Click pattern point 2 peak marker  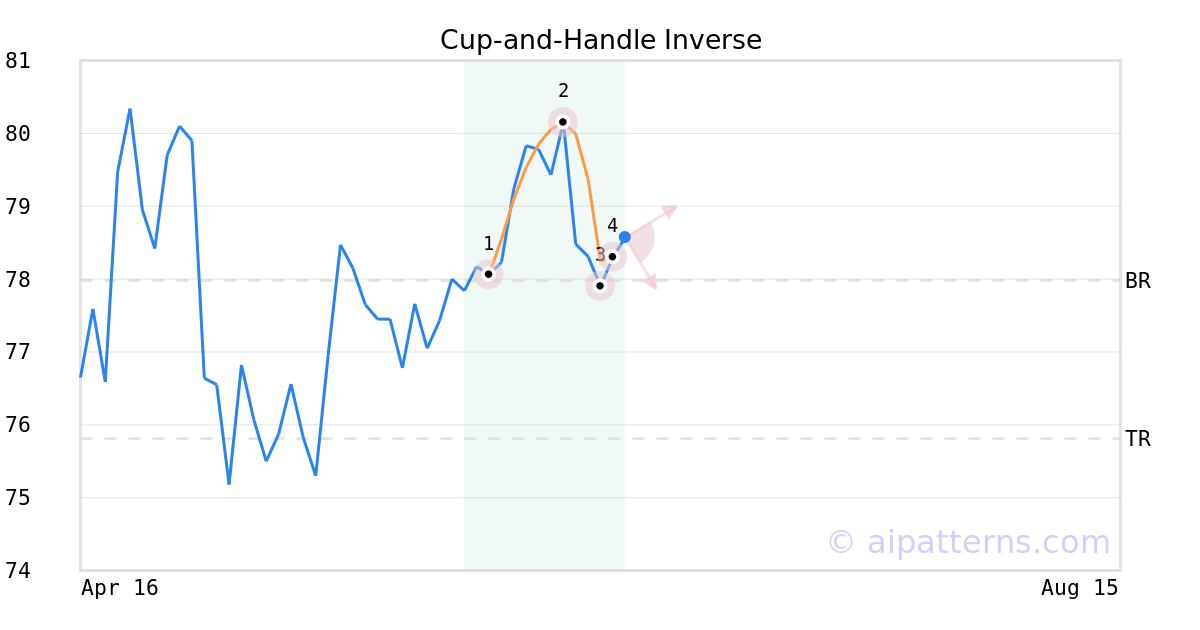tap(563, 122)
